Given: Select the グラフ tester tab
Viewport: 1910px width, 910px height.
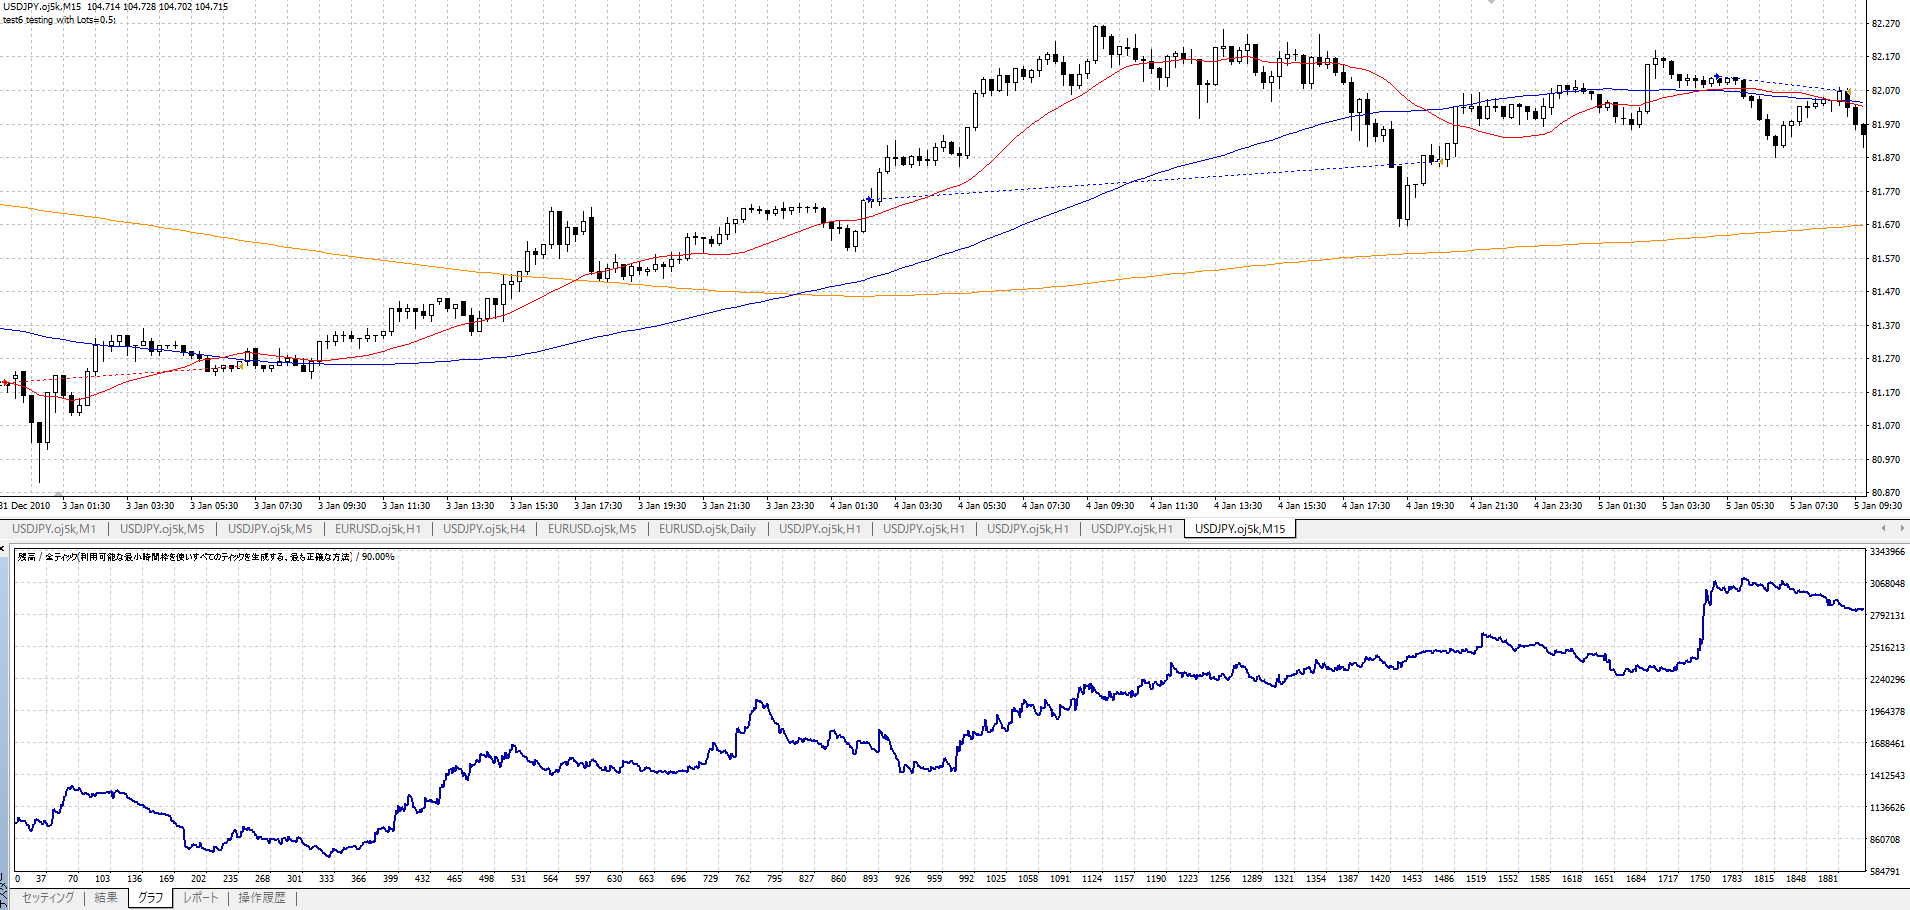Looking at the screenshot, I should 151,898.
